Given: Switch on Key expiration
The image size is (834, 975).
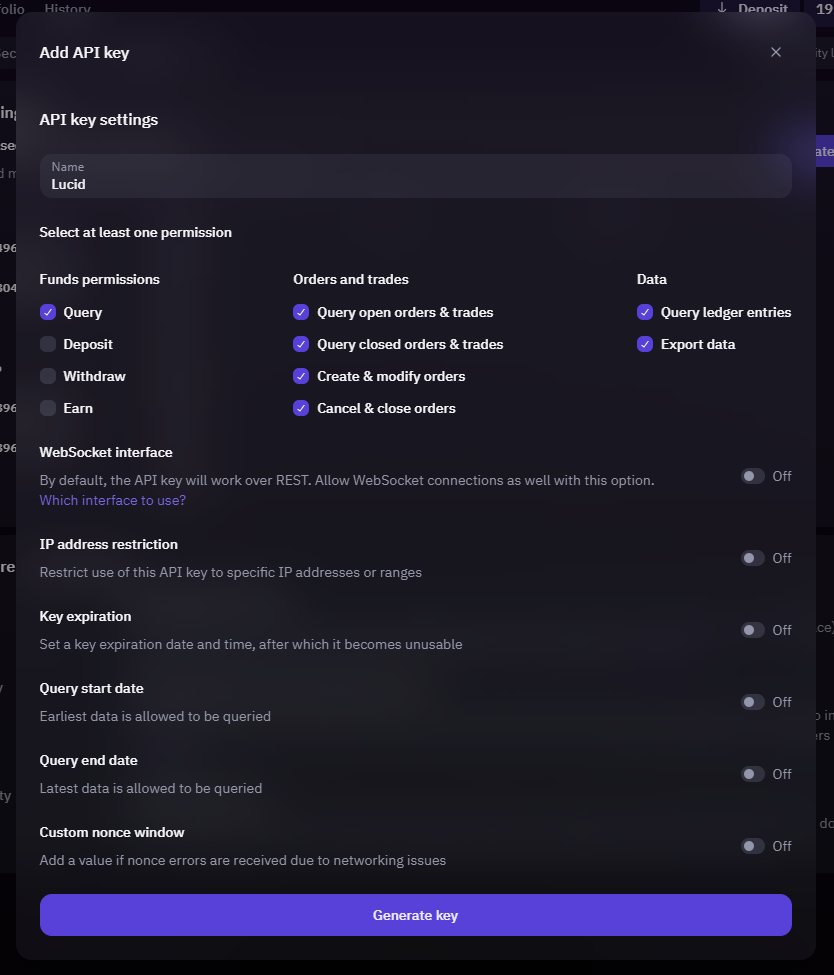Looking at the screenshot, I should point(752,630).
